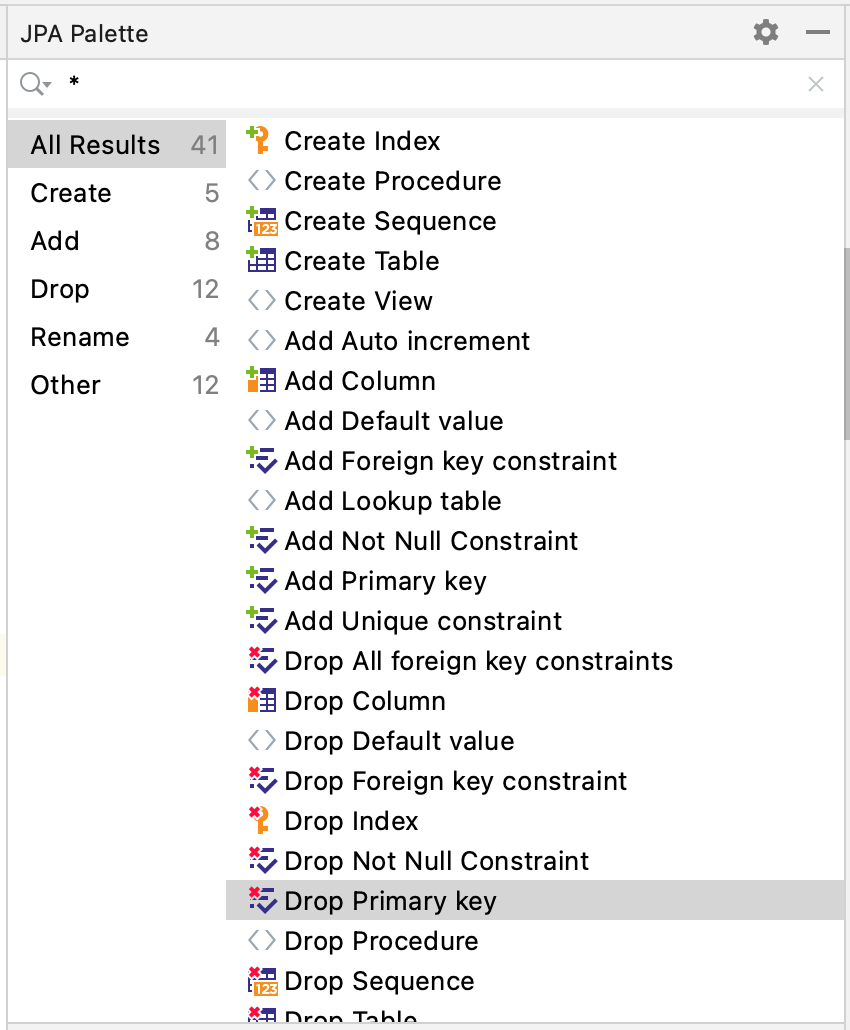Select "Create Table" text
This screenshot has height=1030, width=850.
(362, 261)
